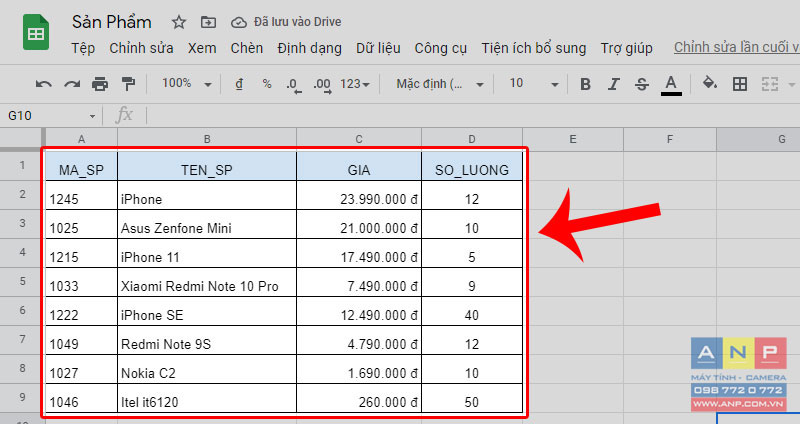The image size is (800, 424).
Task: Select the MA_SP header cell
Action: point(82,166)
